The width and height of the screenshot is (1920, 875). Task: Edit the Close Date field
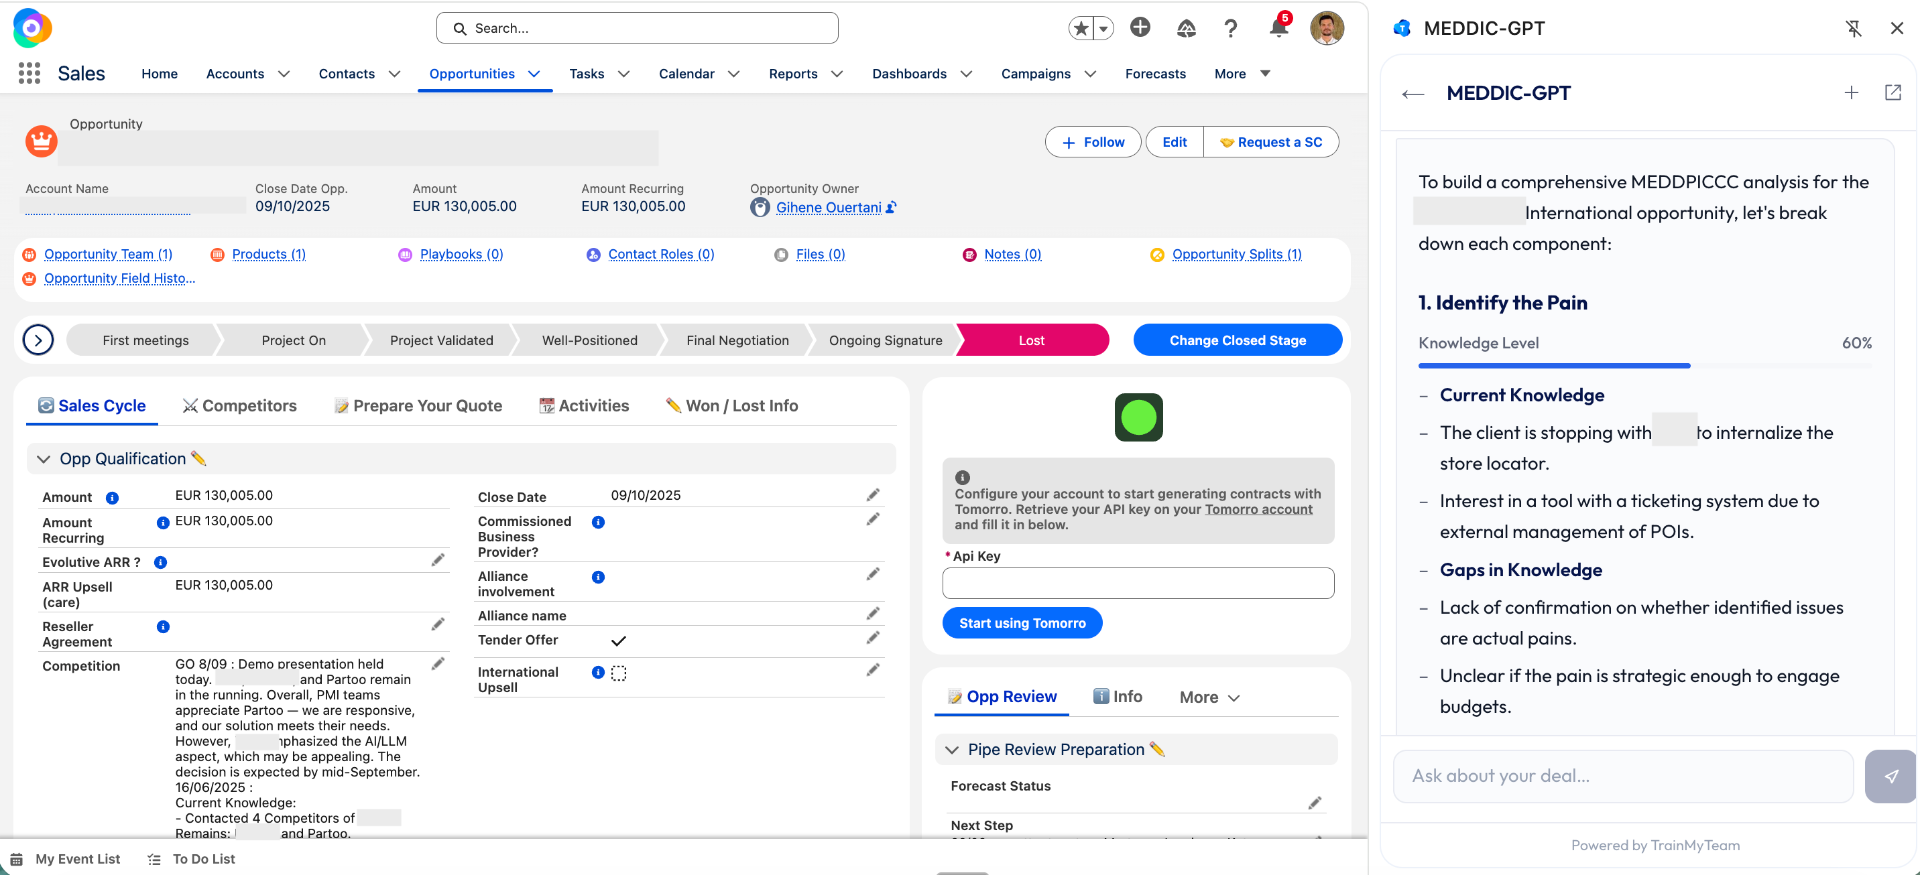[x=873, y=495]
